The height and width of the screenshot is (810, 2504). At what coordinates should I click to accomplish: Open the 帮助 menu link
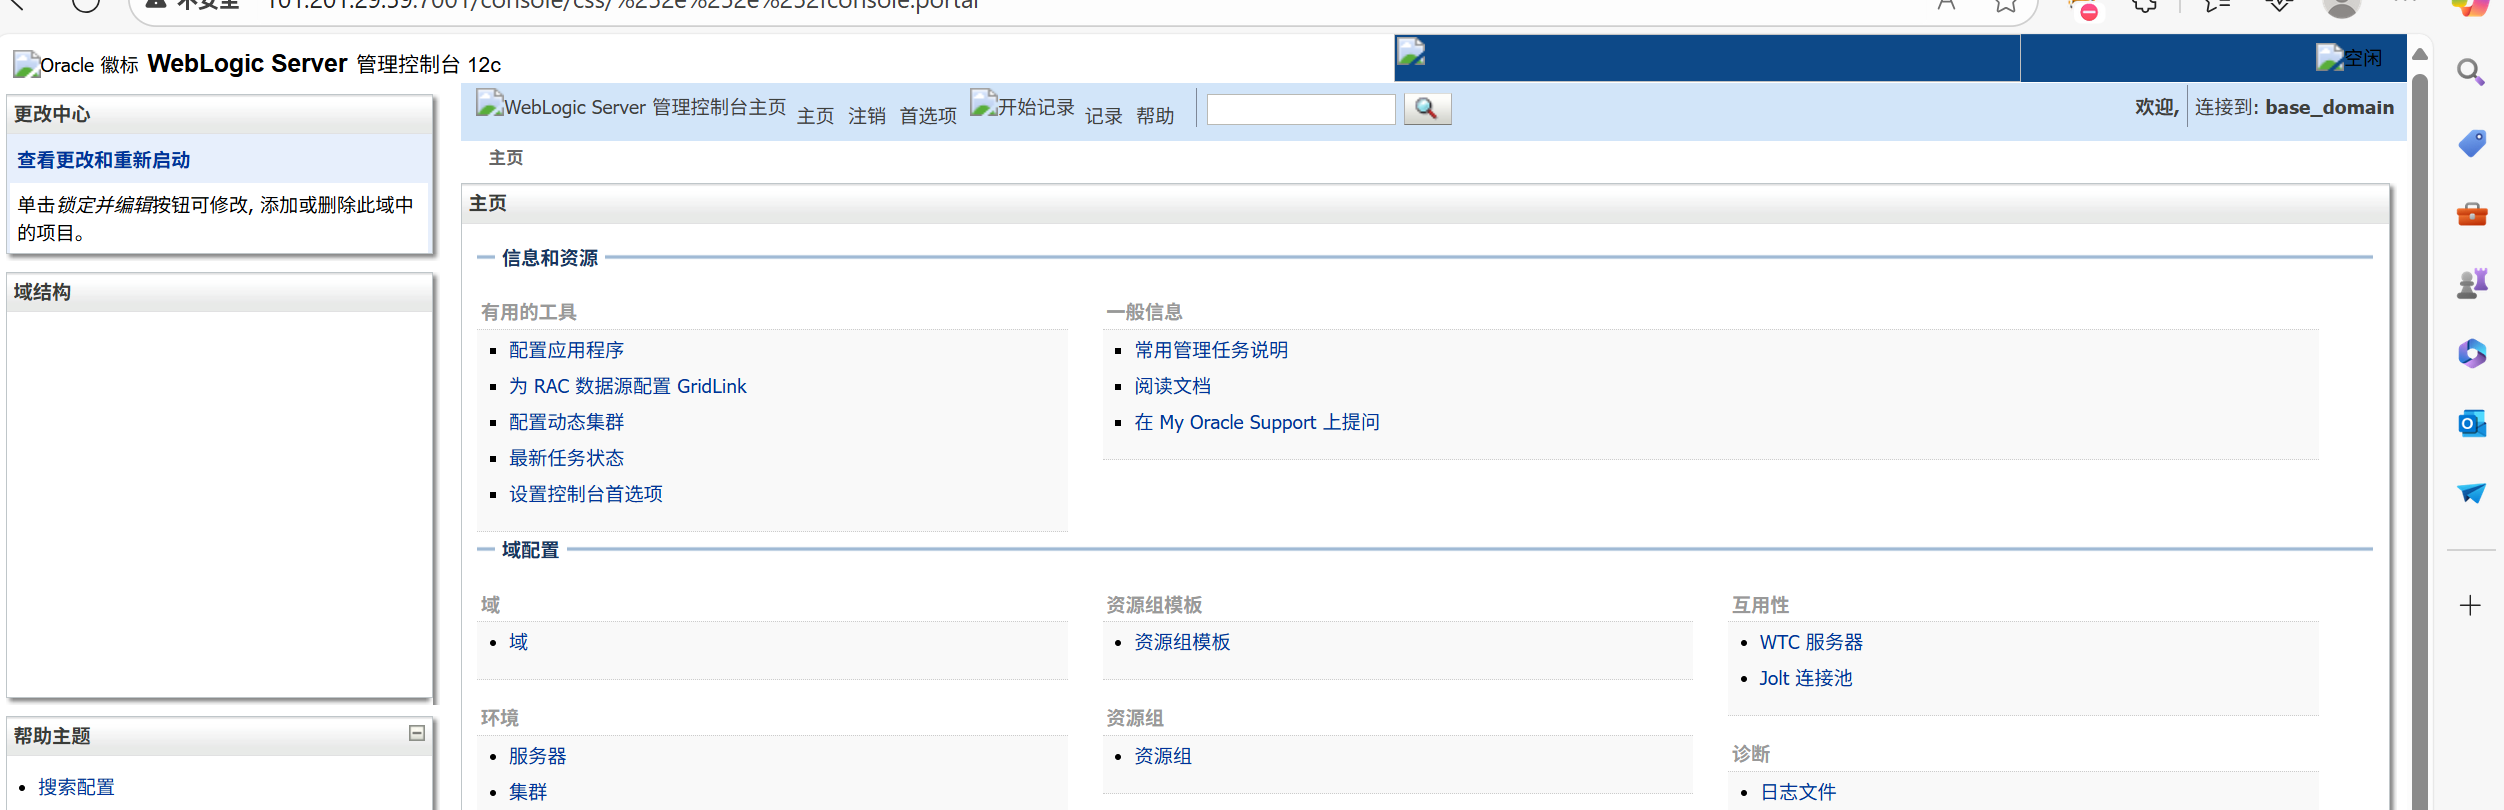tap(1155, 116)
